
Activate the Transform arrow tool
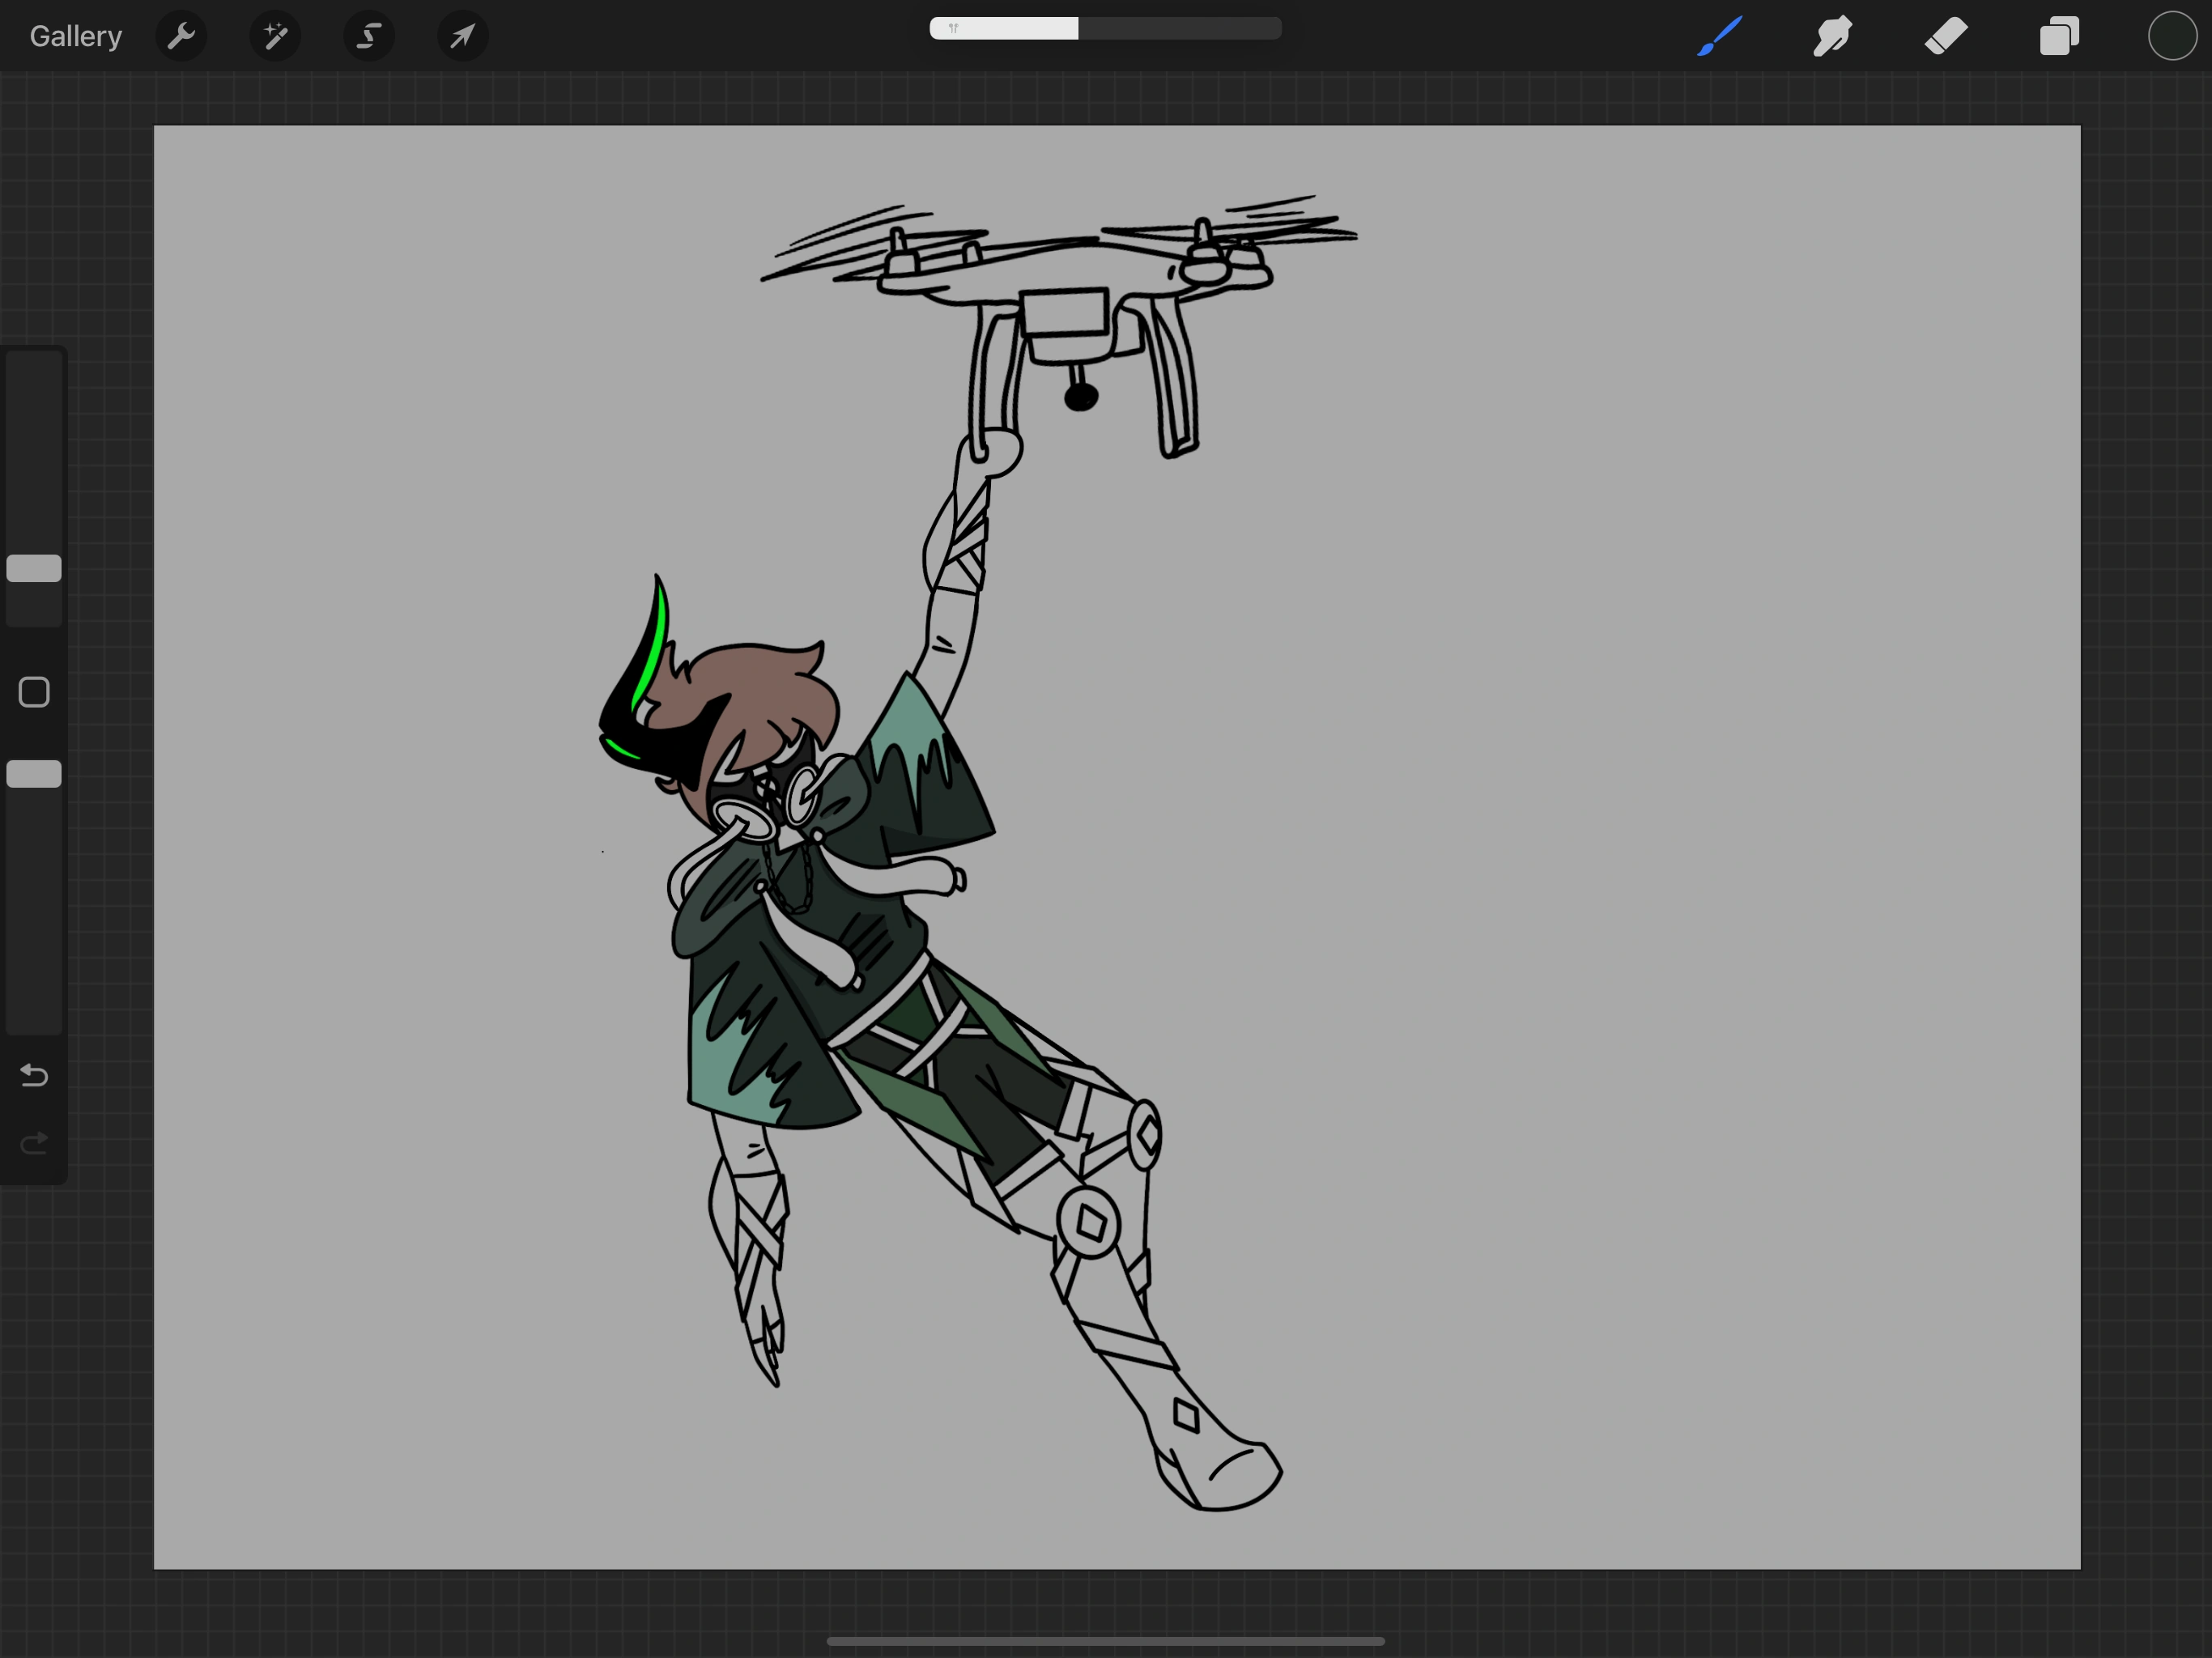click(x=462, y=37)
